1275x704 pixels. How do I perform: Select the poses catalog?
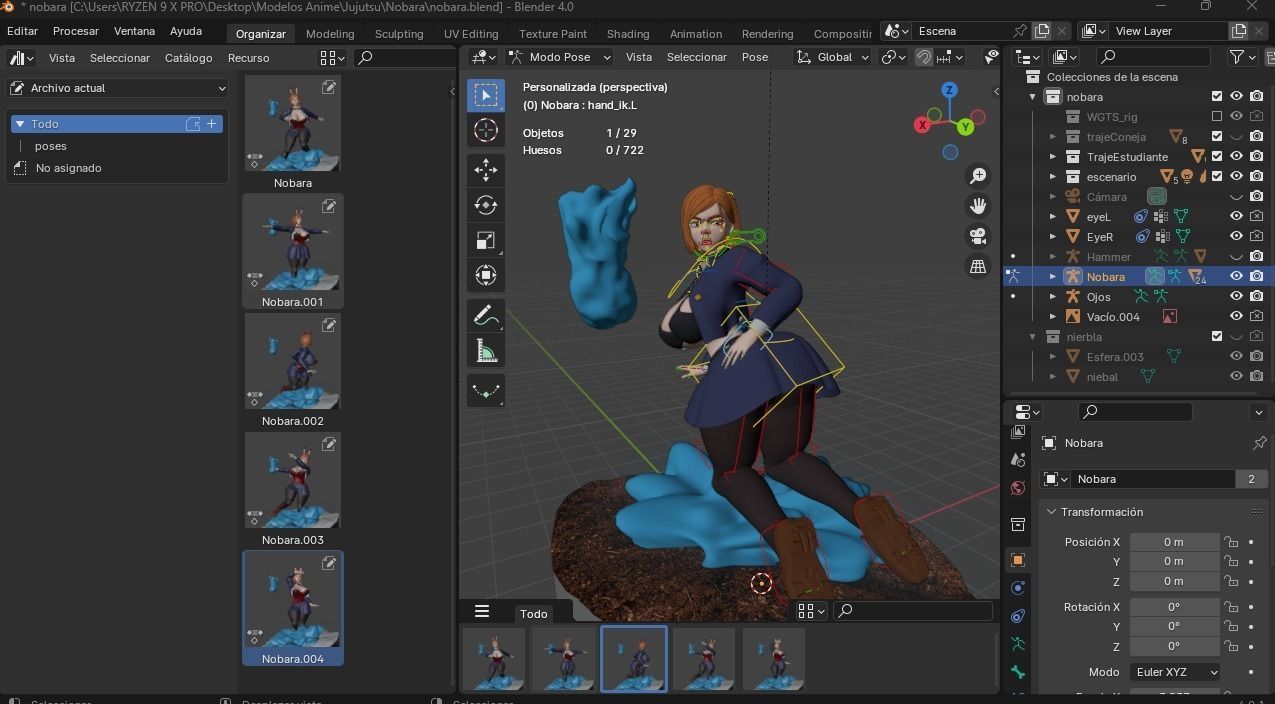(51, 146)
